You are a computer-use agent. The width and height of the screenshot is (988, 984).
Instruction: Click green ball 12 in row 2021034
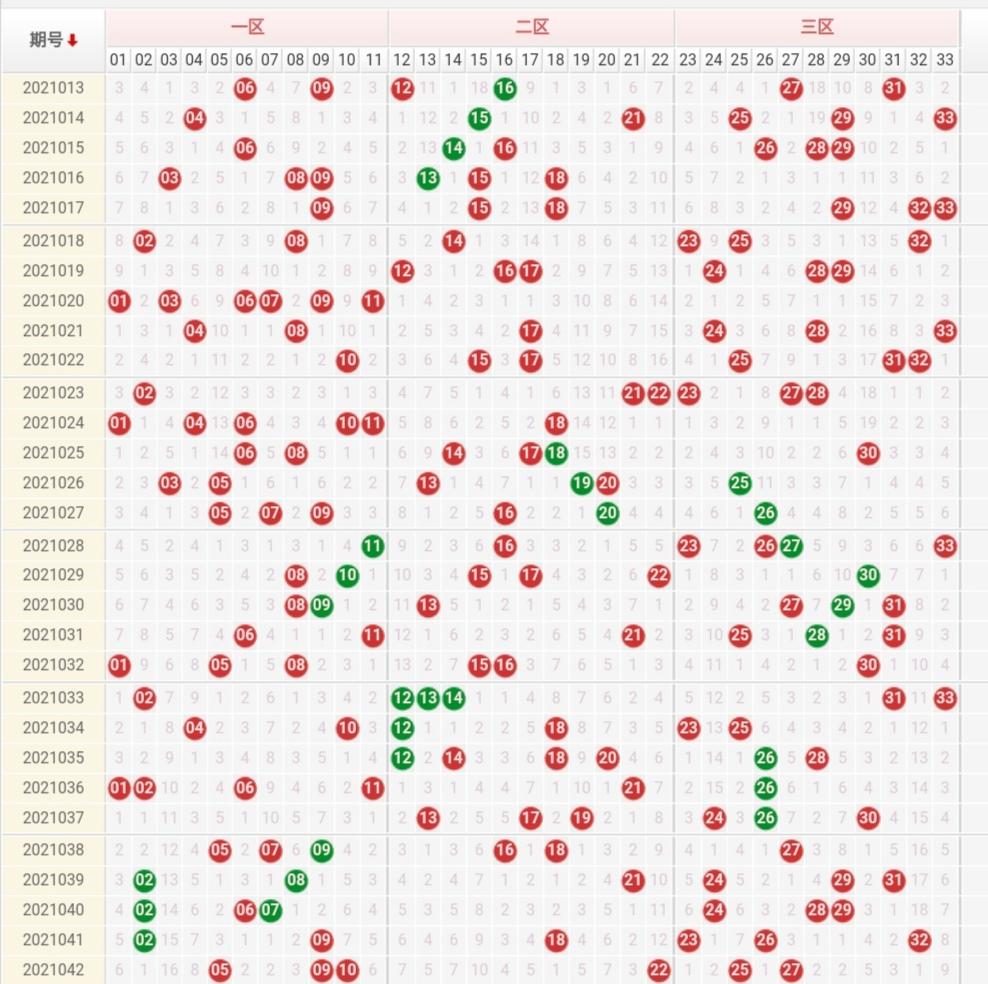pyautogui.click(x=402, y=728)
